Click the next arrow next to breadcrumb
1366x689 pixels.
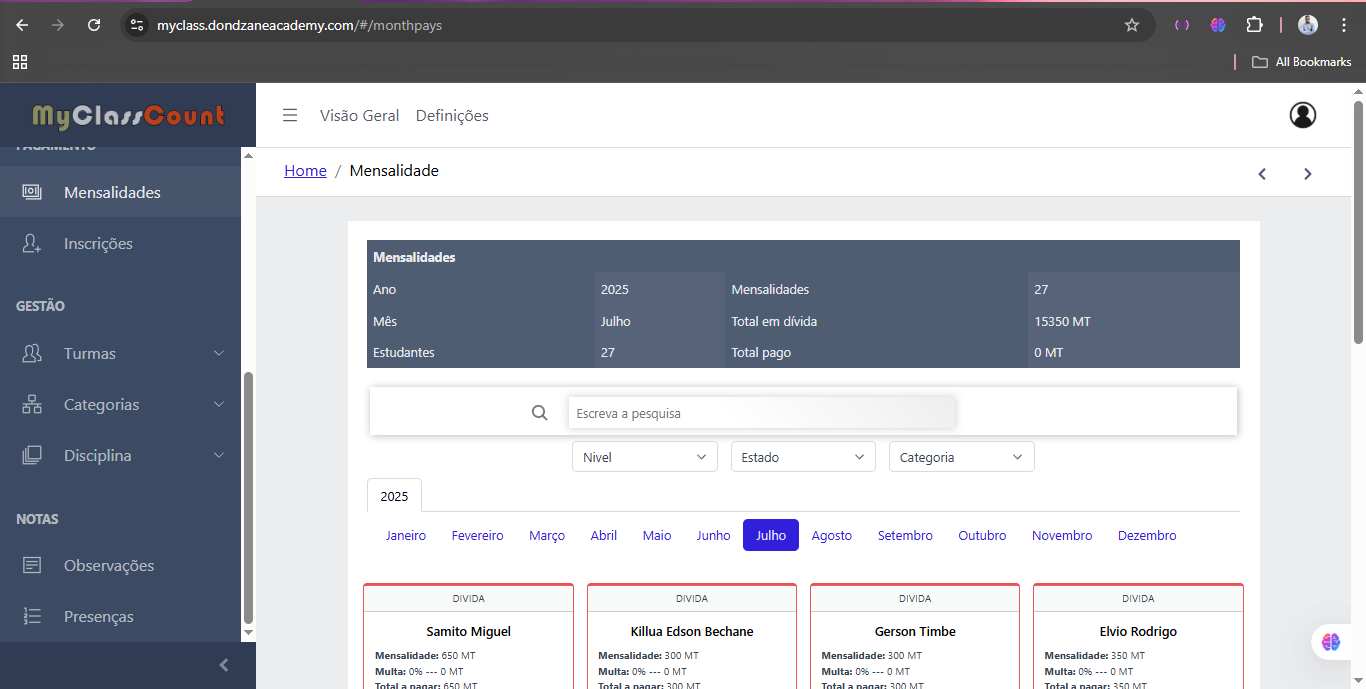(x=1307, y=174)
